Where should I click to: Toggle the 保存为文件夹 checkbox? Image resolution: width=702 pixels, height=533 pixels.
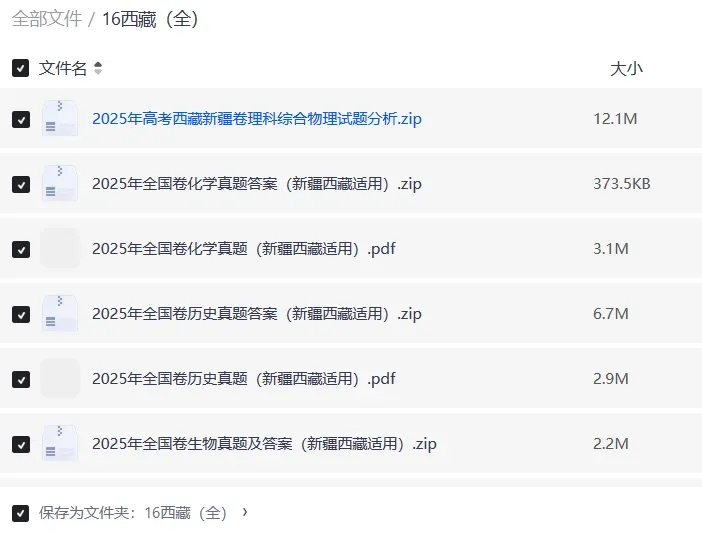tap(21, 513)
